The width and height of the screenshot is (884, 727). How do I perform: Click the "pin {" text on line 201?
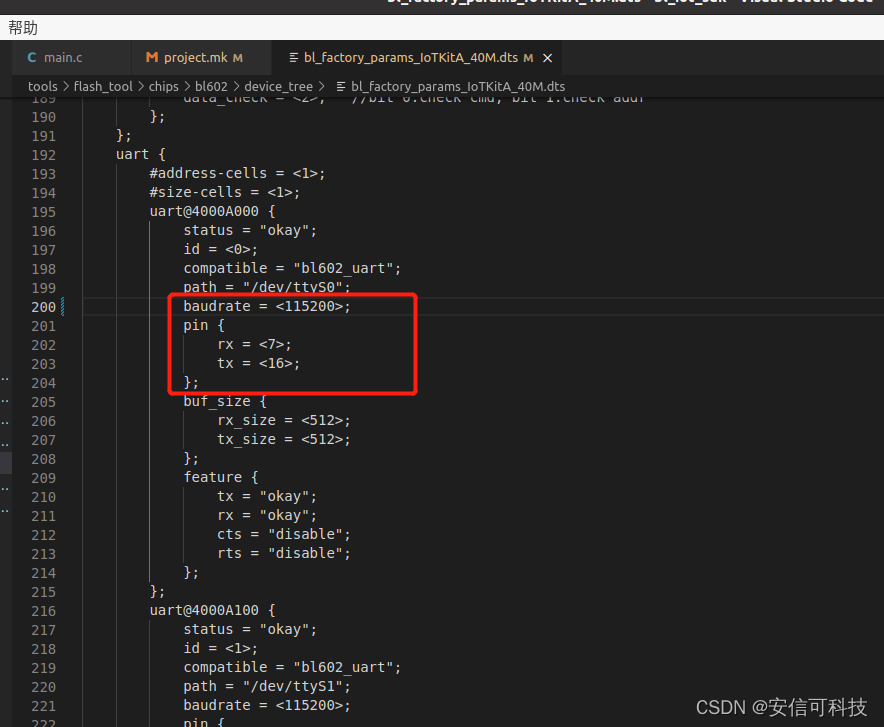pyautogui.click(x=204, y=325)
